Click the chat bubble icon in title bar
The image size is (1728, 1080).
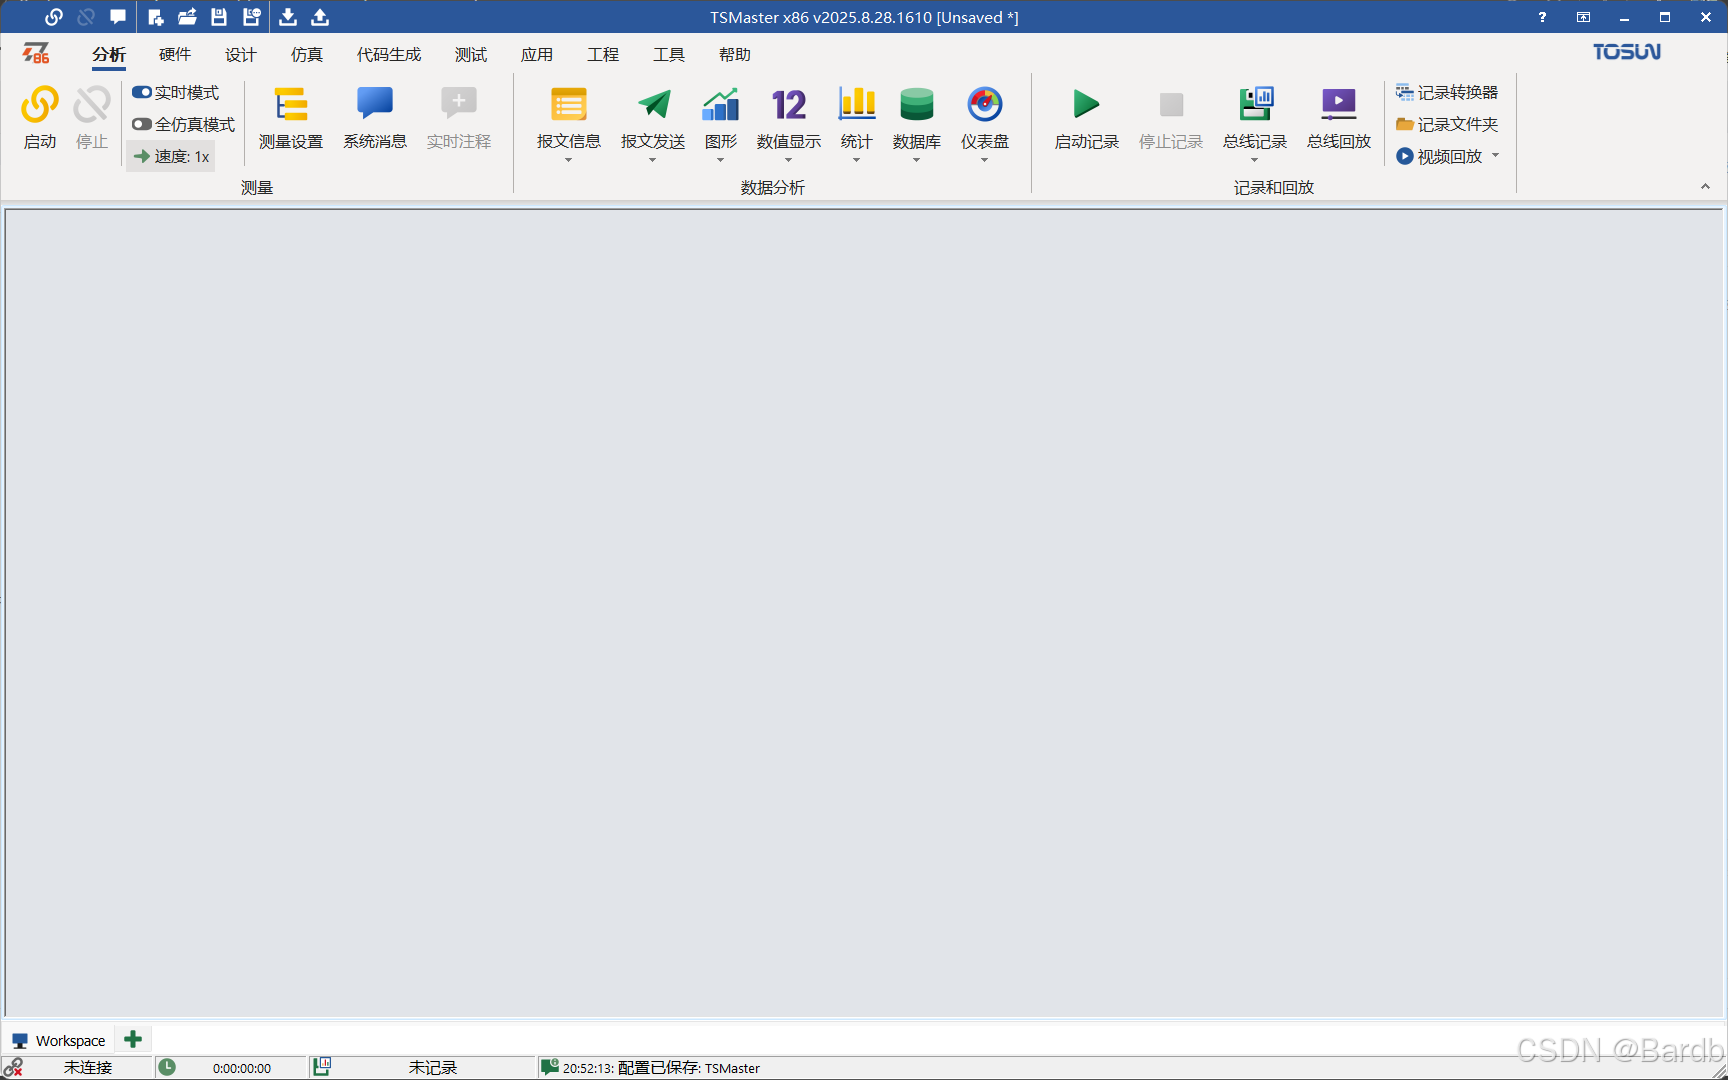[x=118, y=17]
